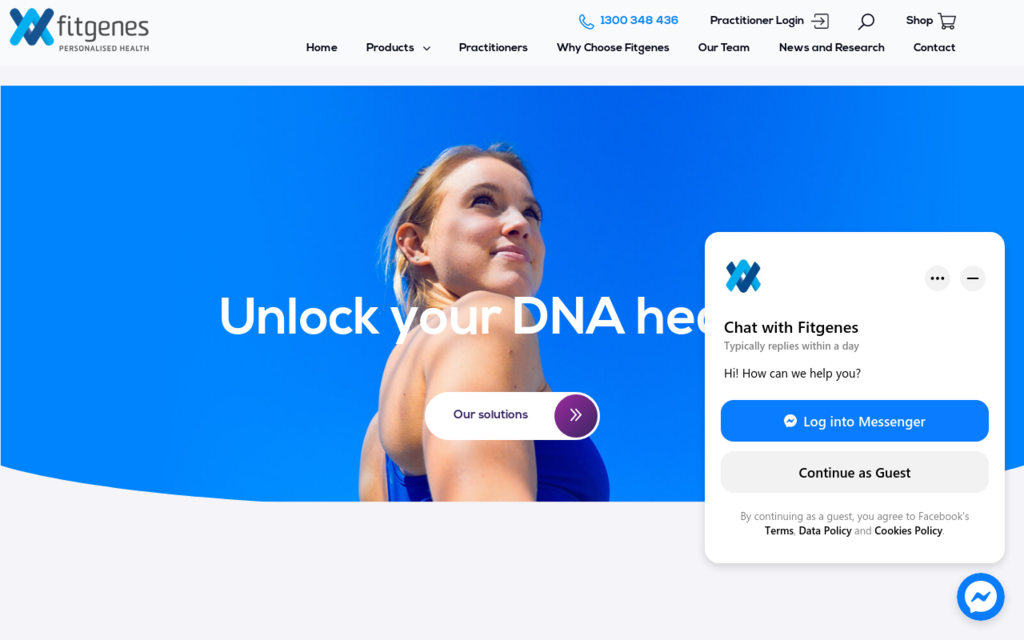Open the Data Policy link

[825, 531]
